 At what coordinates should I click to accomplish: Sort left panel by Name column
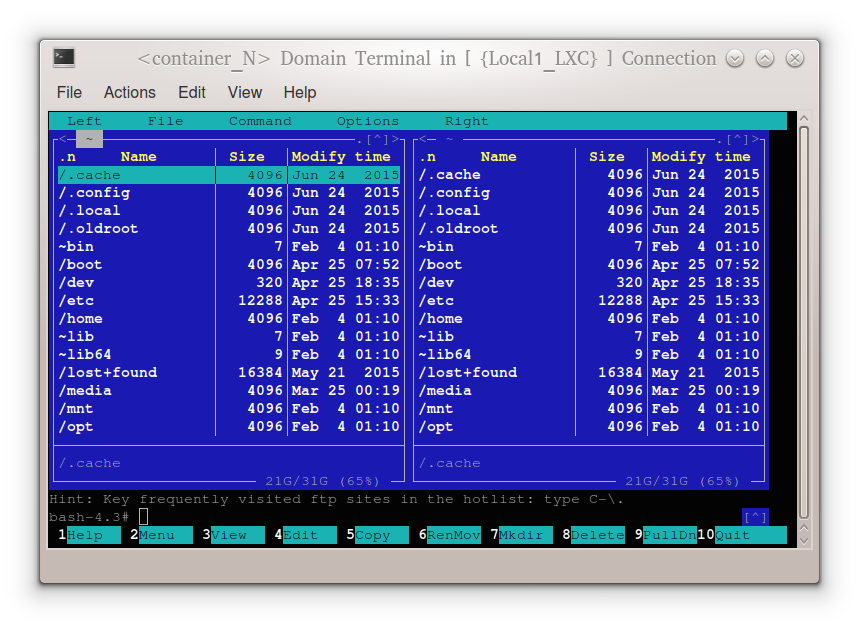139,157
